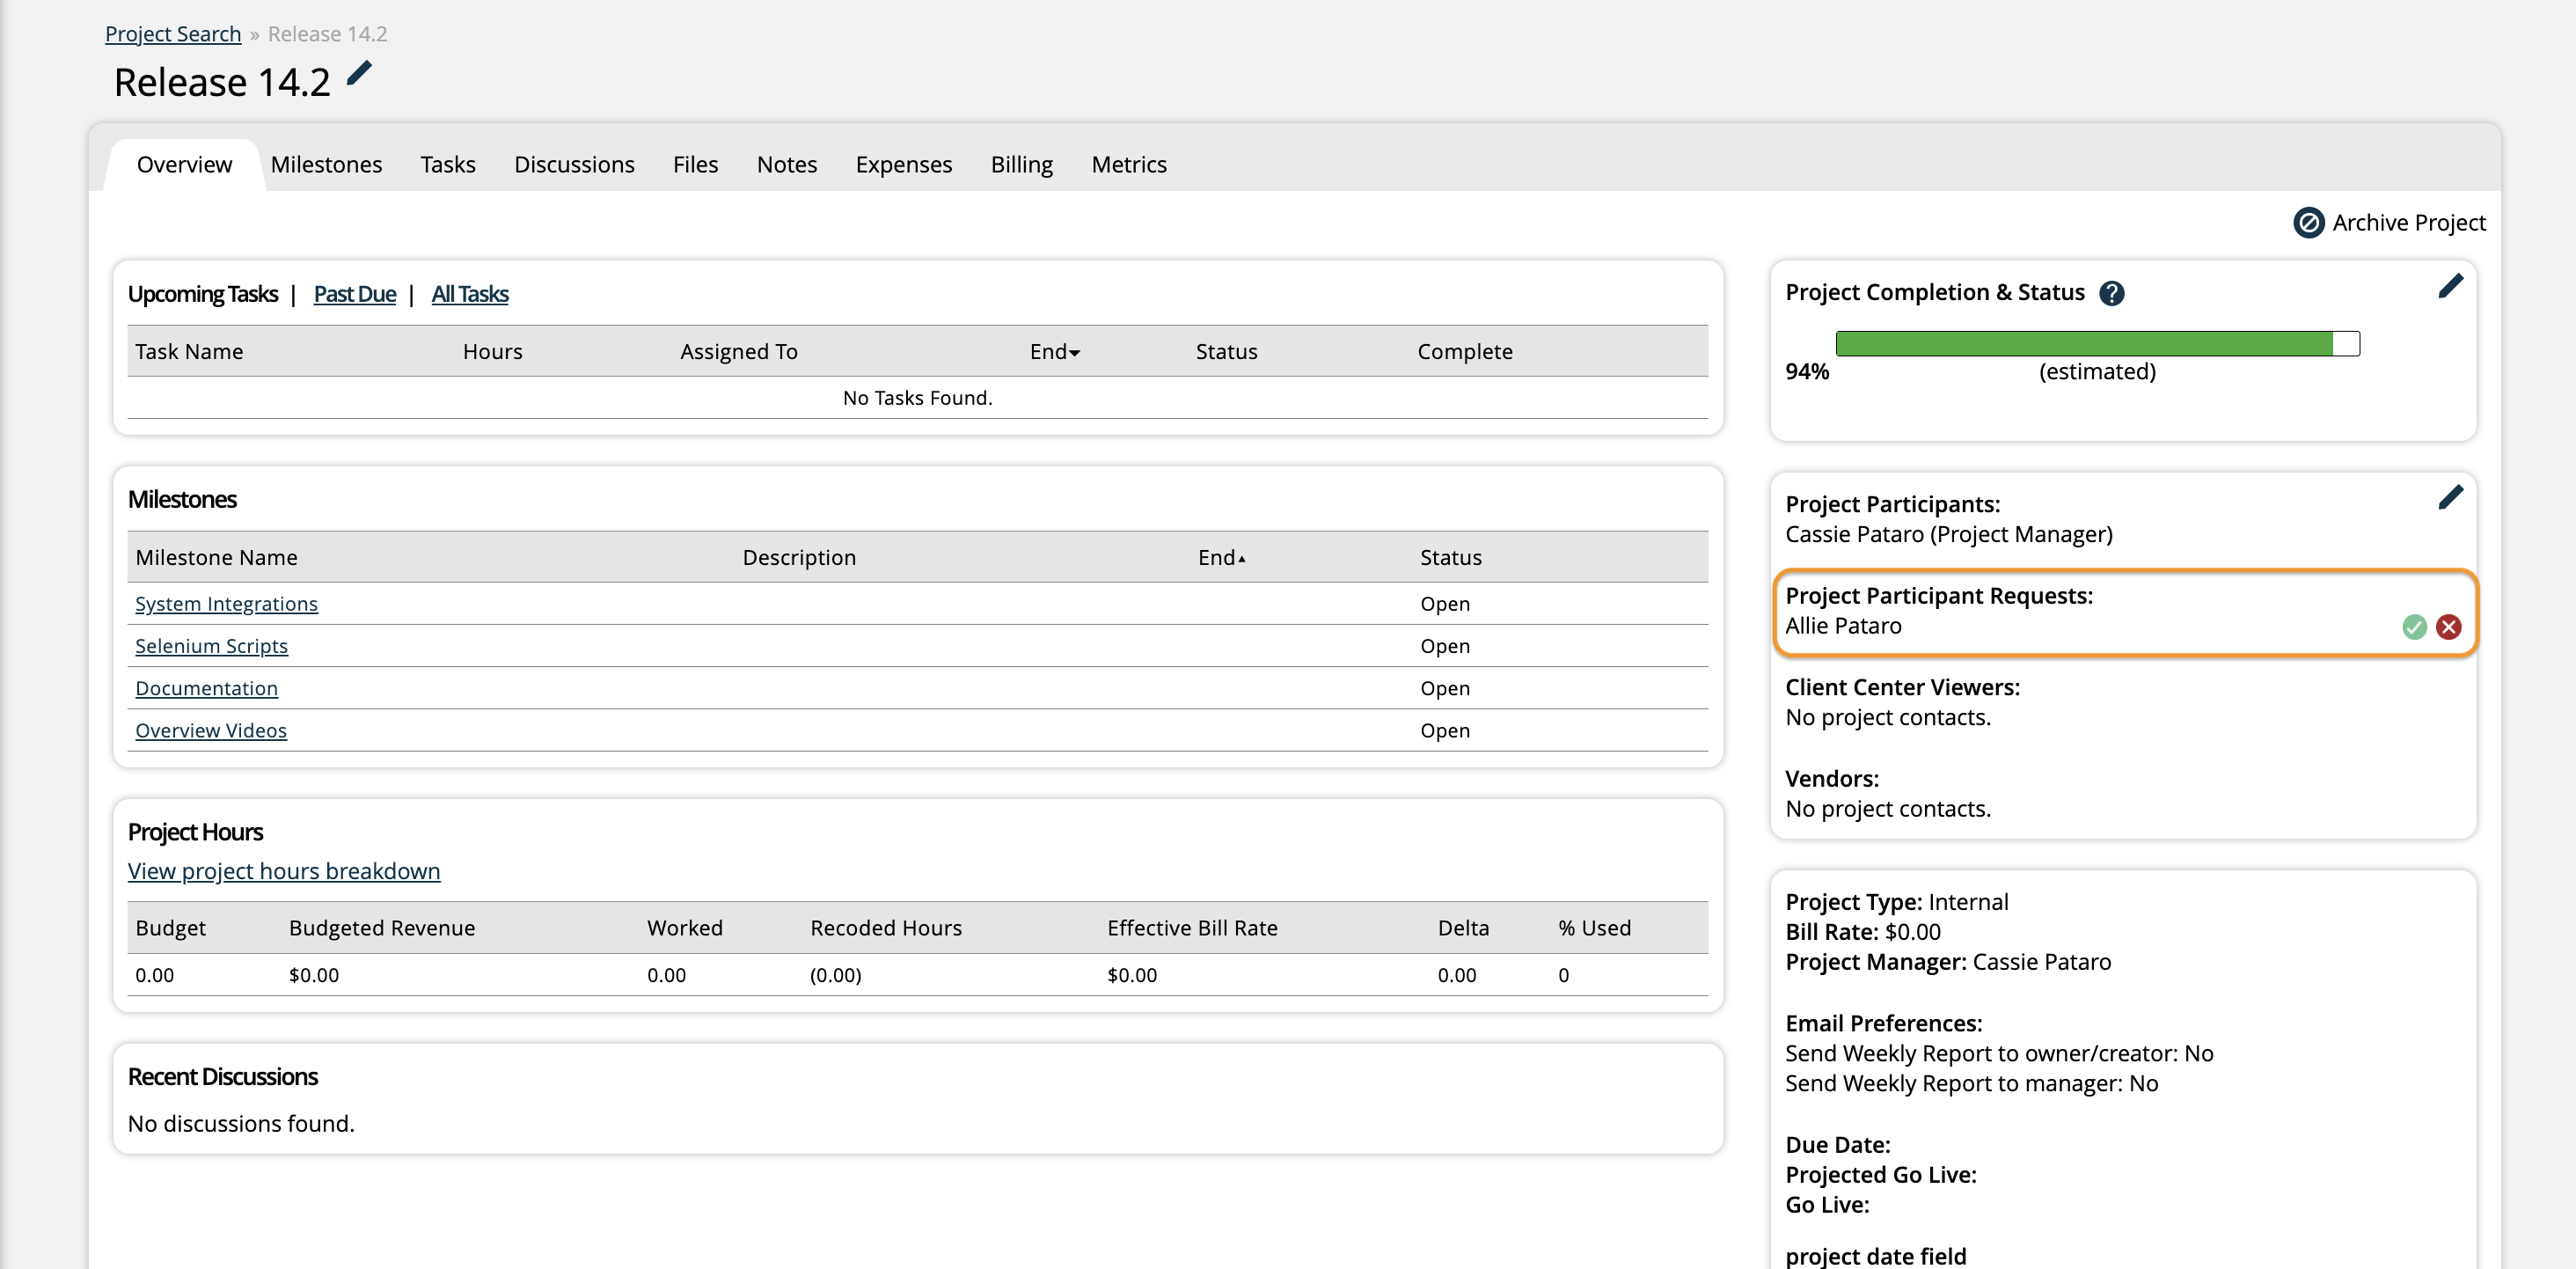Click the View project hours breakdown link
2576x1269 pixels.
pyautogui.click(x=284, y=871)
